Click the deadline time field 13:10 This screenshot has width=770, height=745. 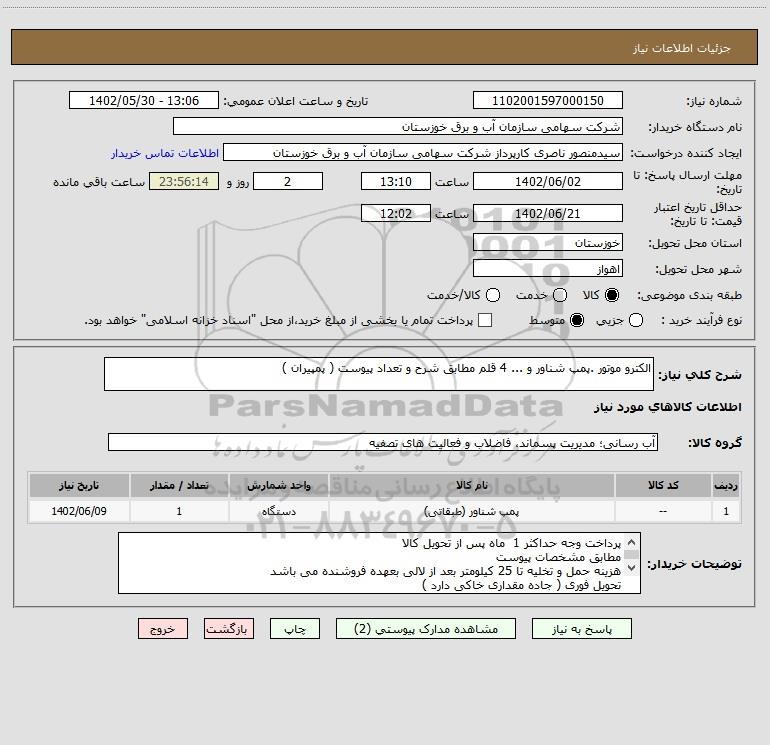(396, 182)
